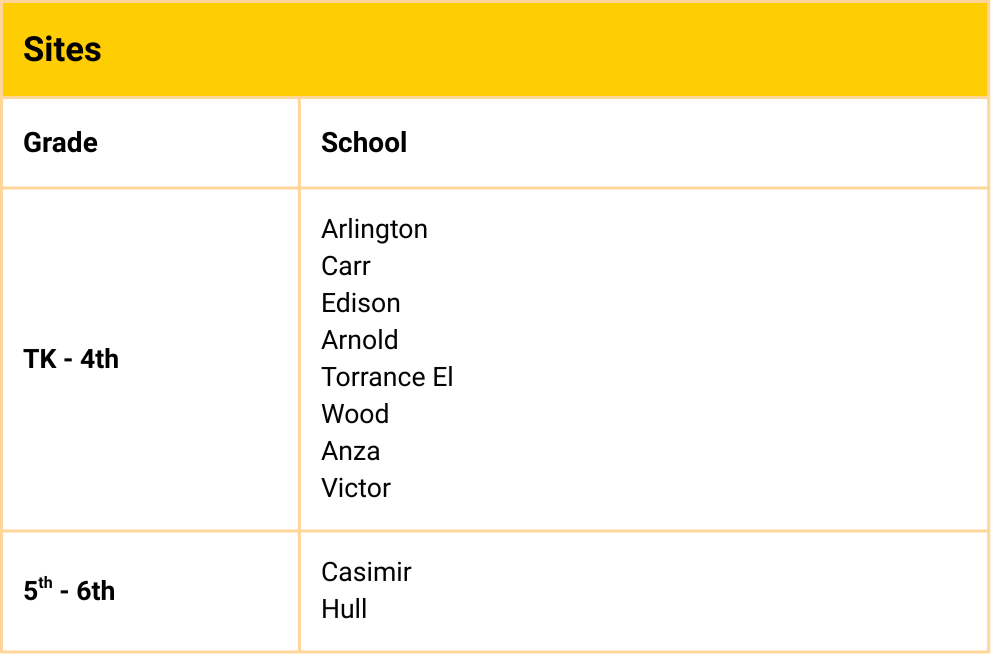Viewport: 998px width, 665px height.
Task: Select the Wood school entry
Action: tap(355, 414)
